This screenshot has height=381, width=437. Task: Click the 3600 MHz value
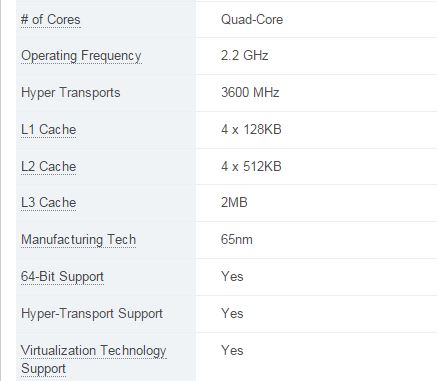[250, 92]
